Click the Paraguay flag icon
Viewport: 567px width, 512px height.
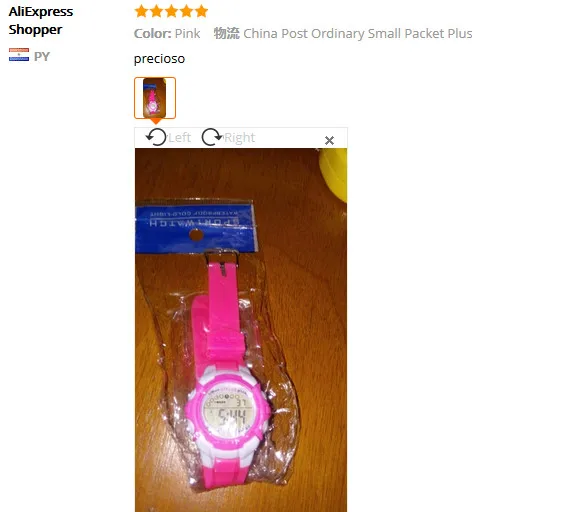19,55
